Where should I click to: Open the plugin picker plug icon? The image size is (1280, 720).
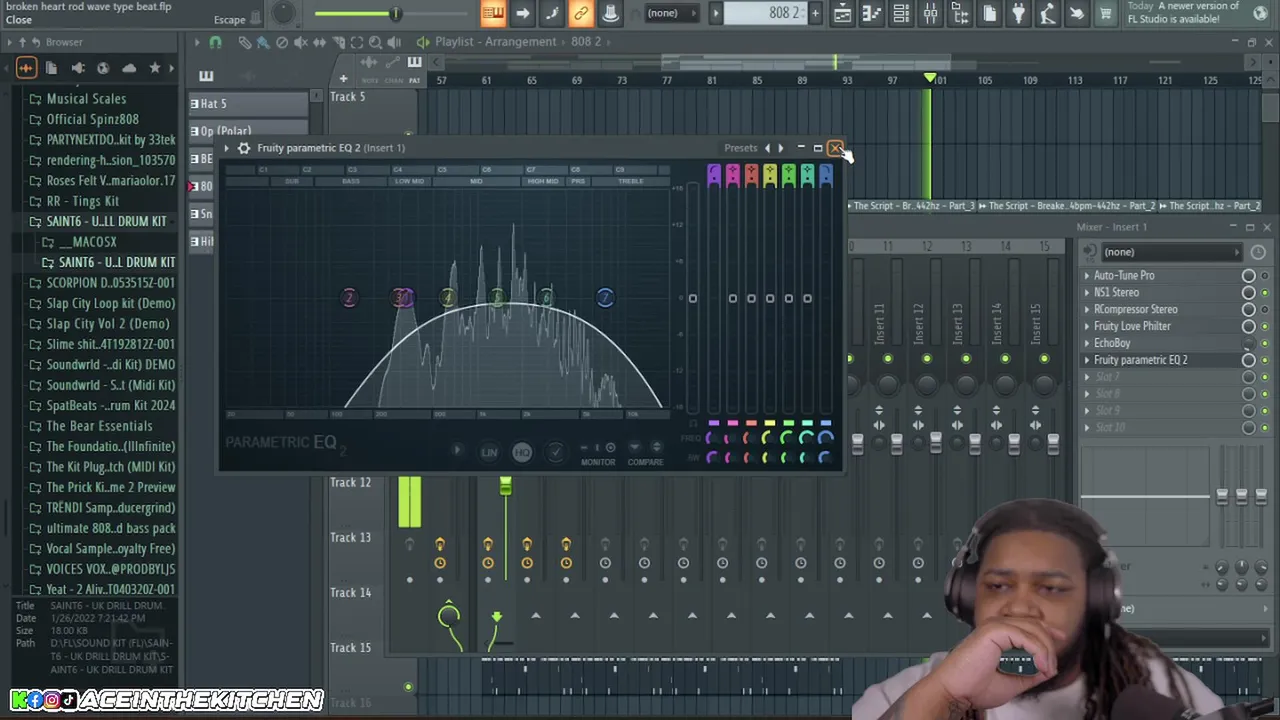[x=1018, y=13]
